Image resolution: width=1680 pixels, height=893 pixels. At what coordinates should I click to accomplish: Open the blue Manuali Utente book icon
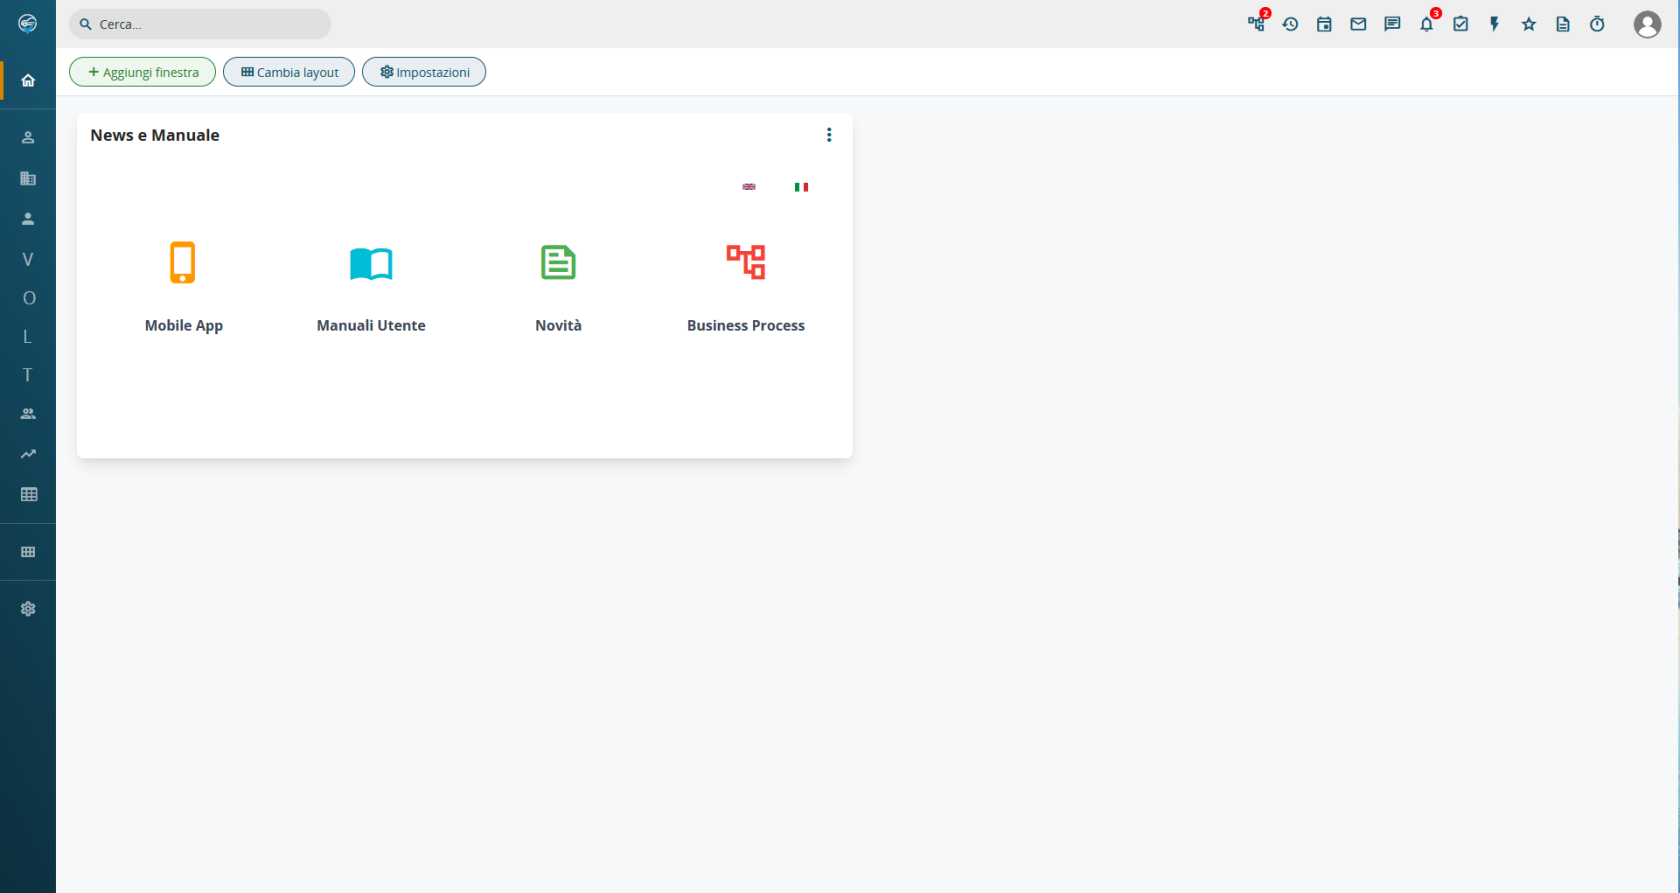coord(371,264)
